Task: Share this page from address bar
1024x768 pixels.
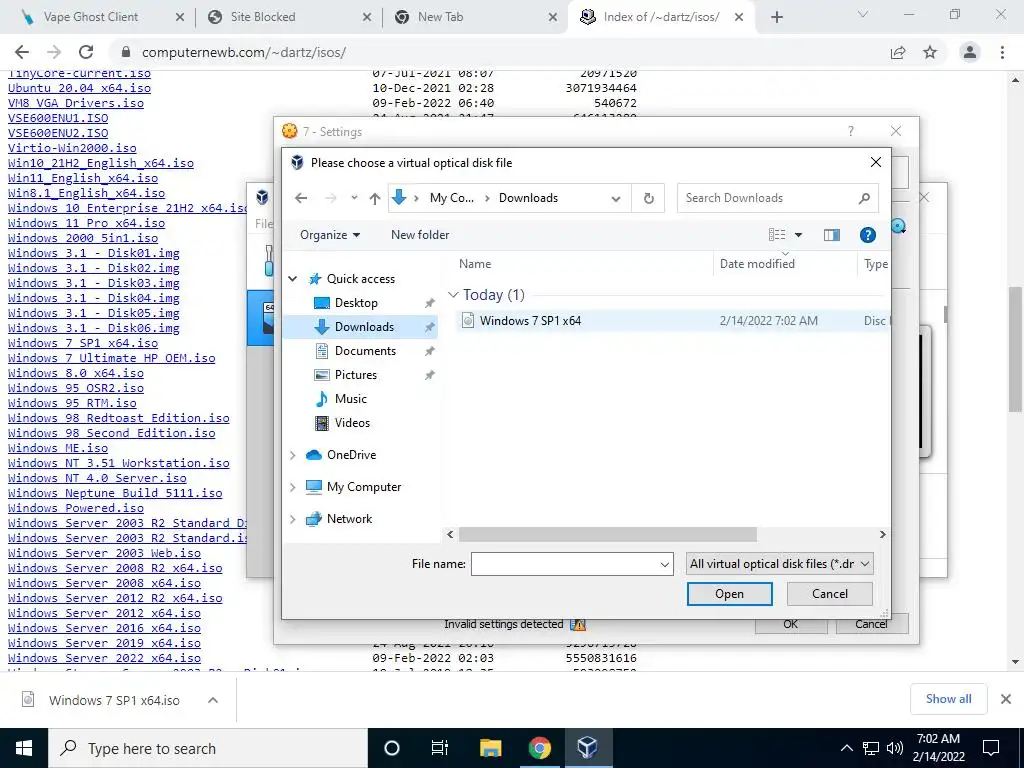Action: 898,52
